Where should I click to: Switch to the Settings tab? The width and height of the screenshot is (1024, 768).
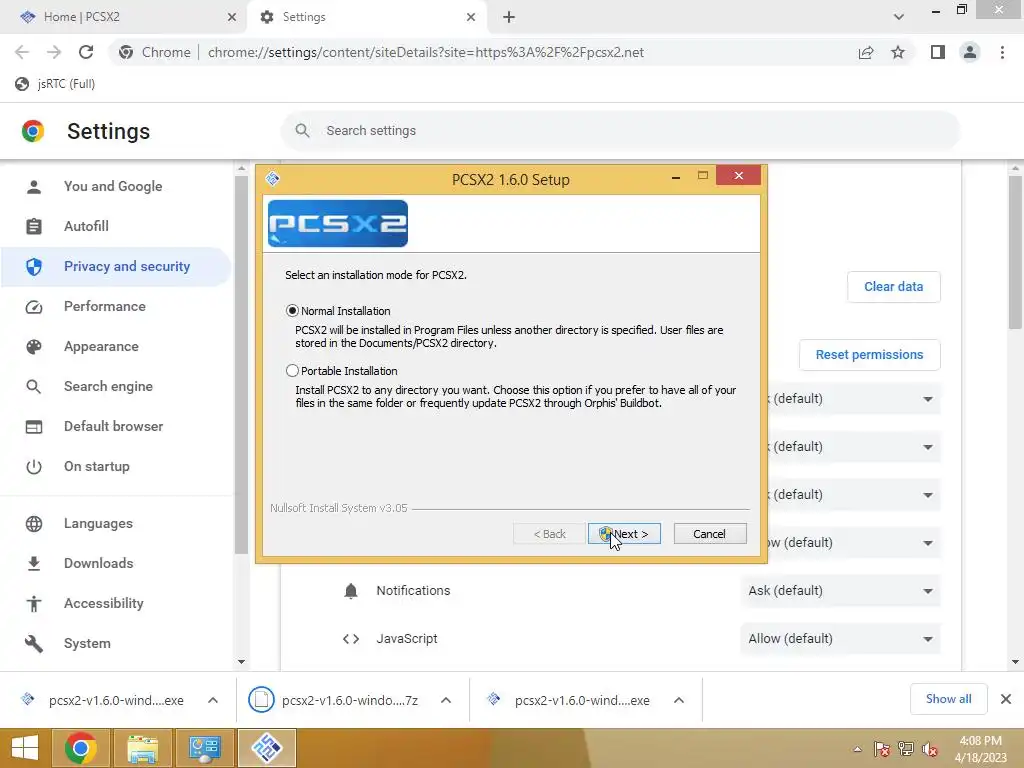(x=367, y=17)
